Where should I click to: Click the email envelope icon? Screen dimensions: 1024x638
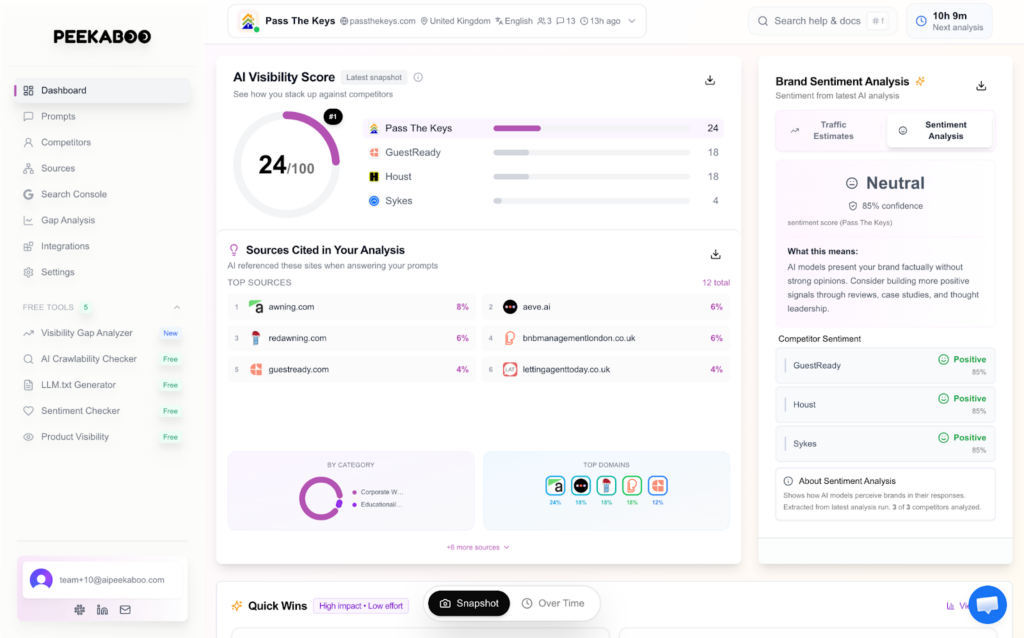pyautogui.click(x=125, y=609)
